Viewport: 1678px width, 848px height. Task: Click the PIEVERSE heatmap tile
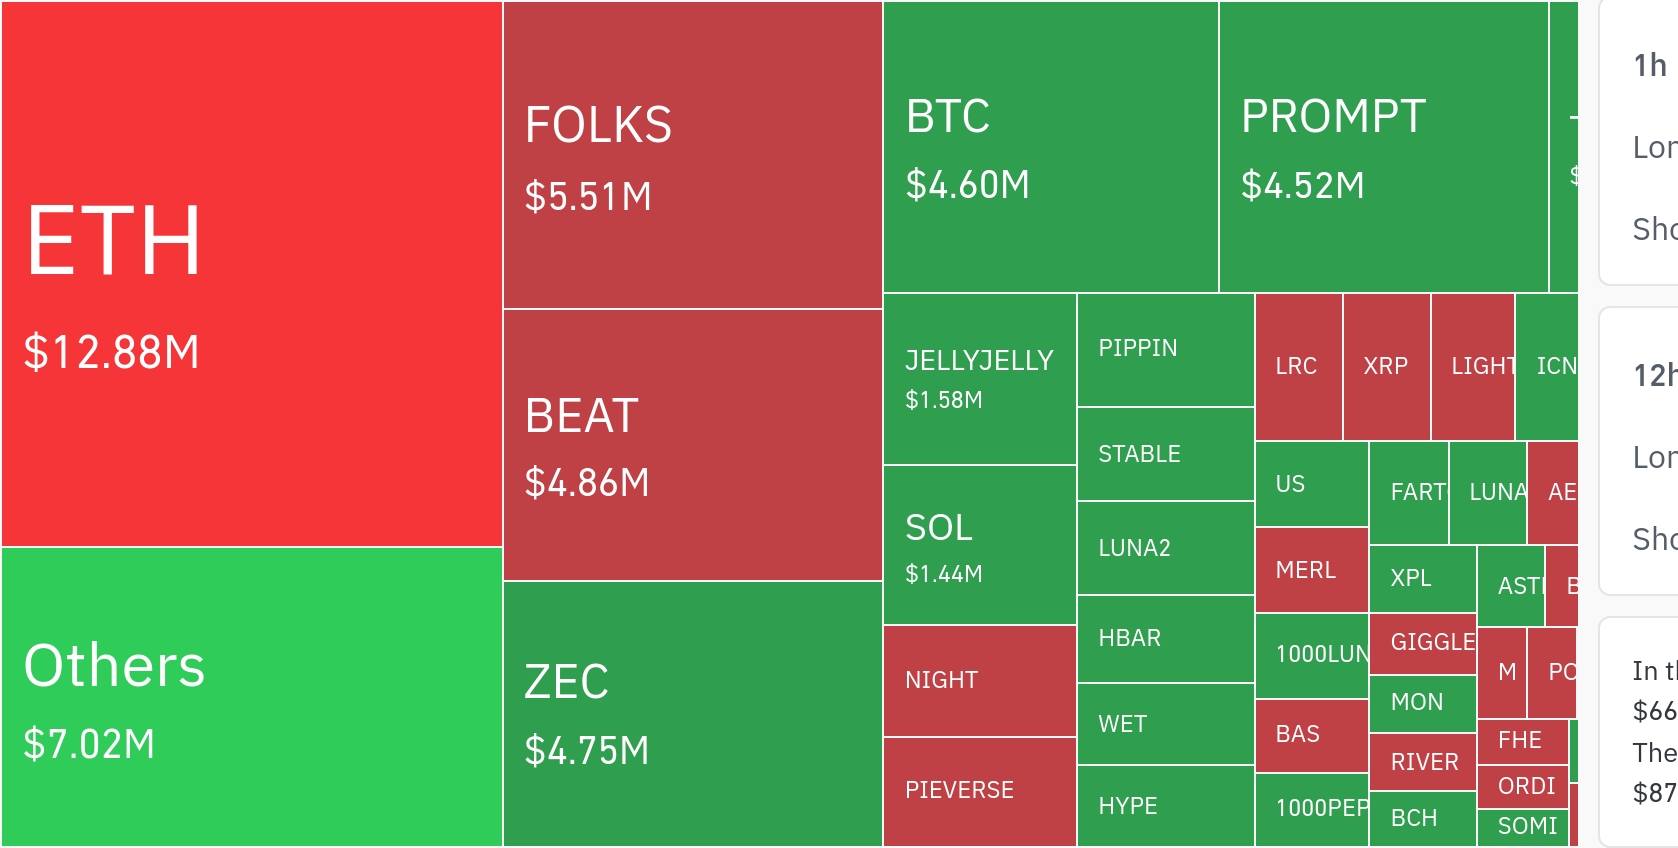[x=979, y=791]
